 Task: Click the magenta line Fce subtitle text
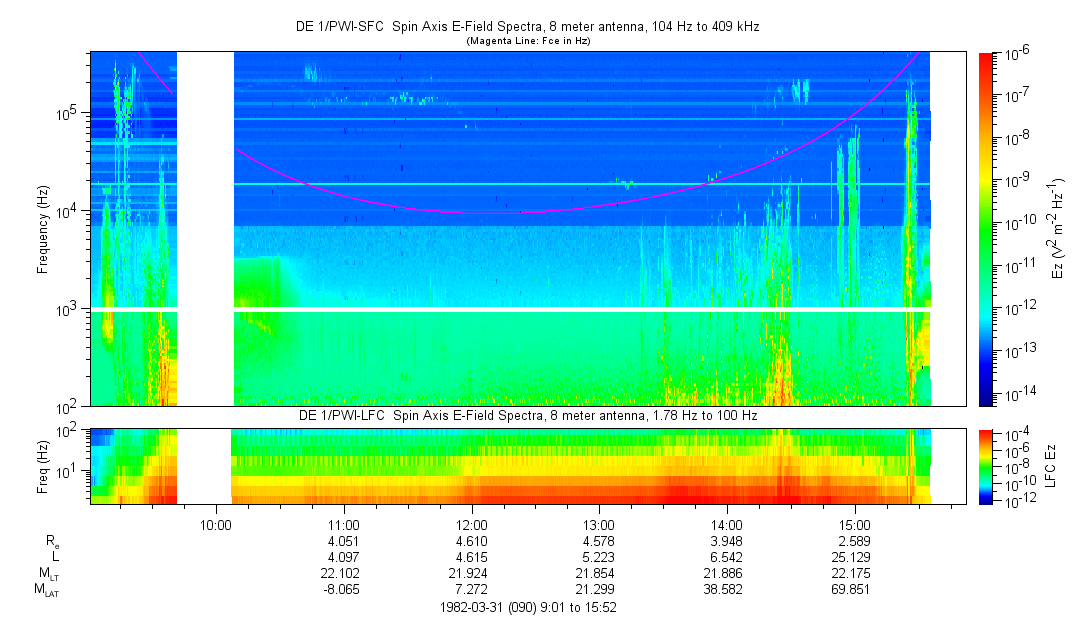pos(527,41)
